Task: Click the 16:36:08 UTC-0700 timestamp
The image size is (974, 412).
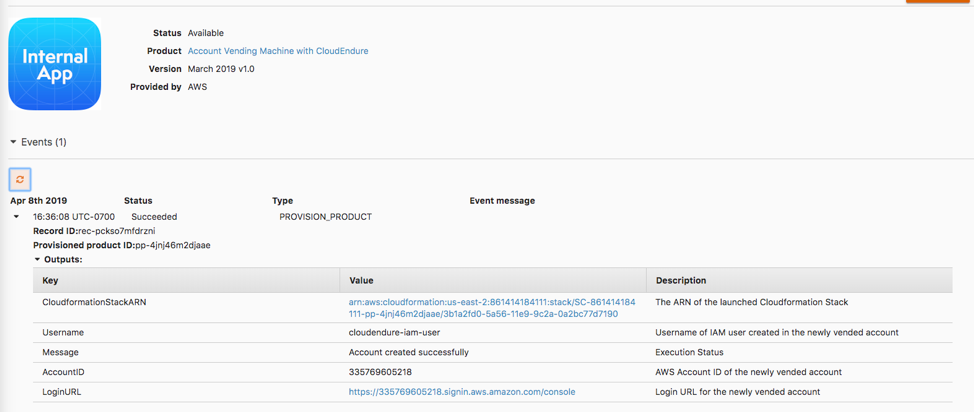Action: (73, 217)
